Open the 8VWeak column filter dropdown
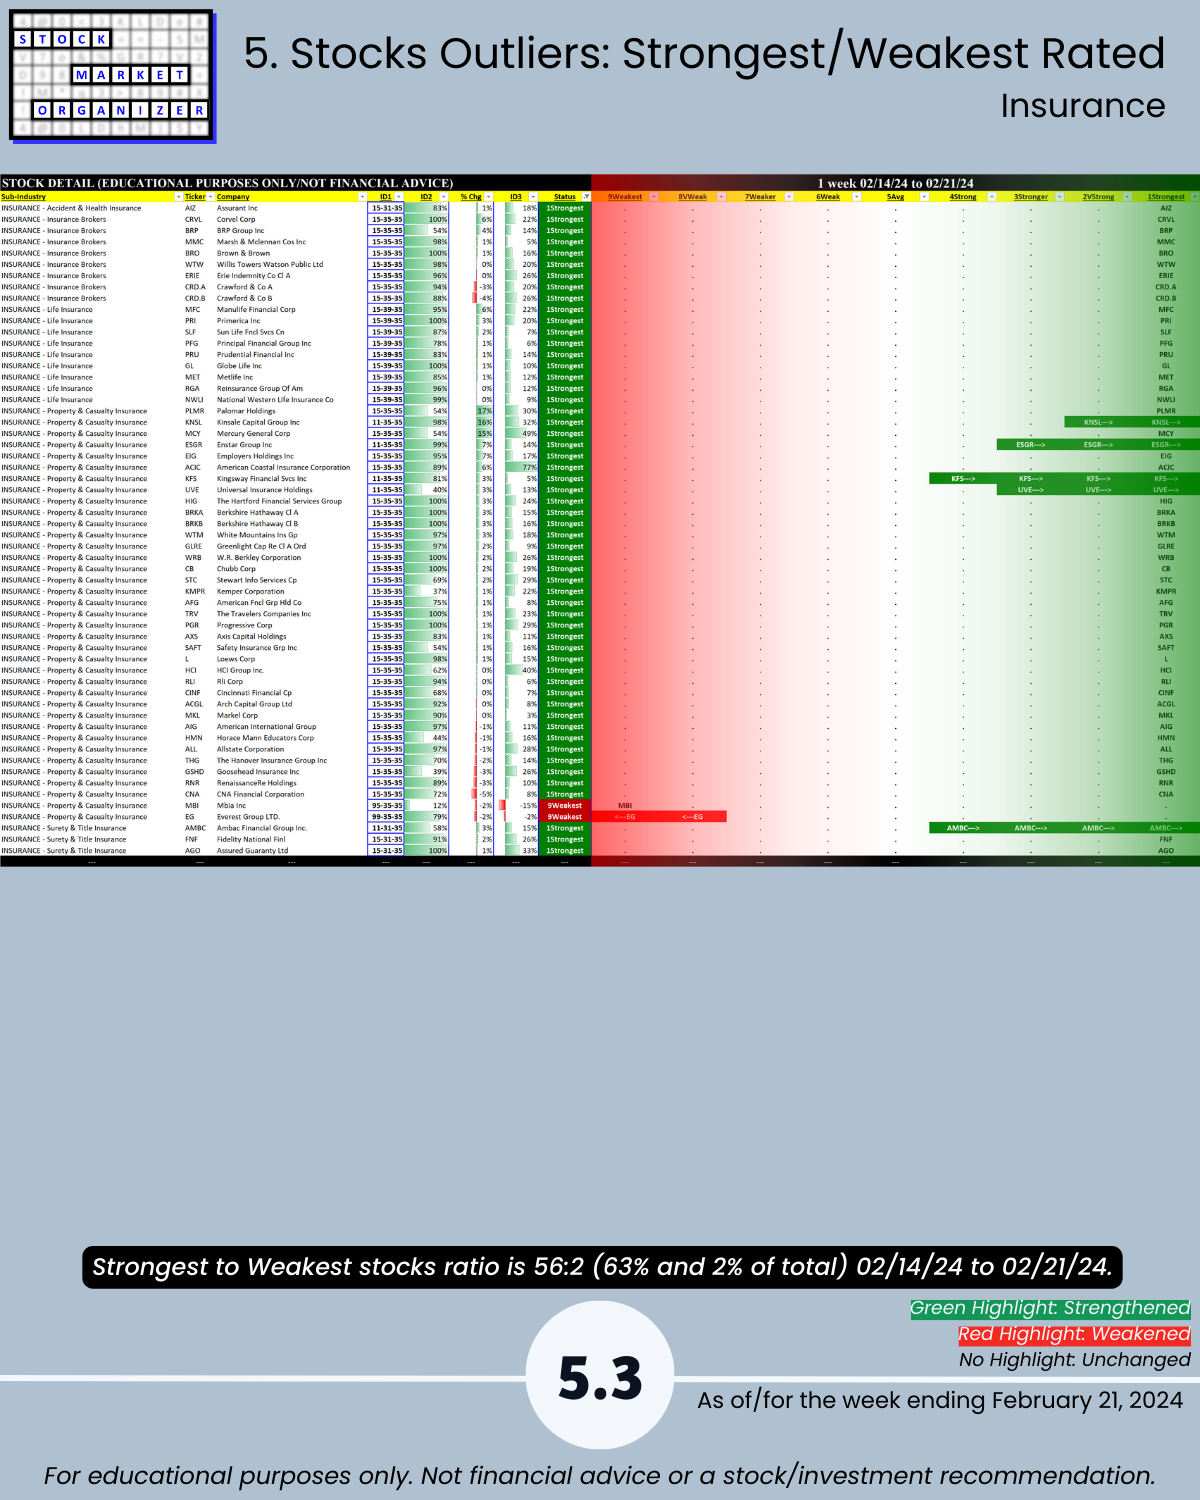Viewport: 1200px width, 1500px height. pyautogui.click(x=721, y=197)
